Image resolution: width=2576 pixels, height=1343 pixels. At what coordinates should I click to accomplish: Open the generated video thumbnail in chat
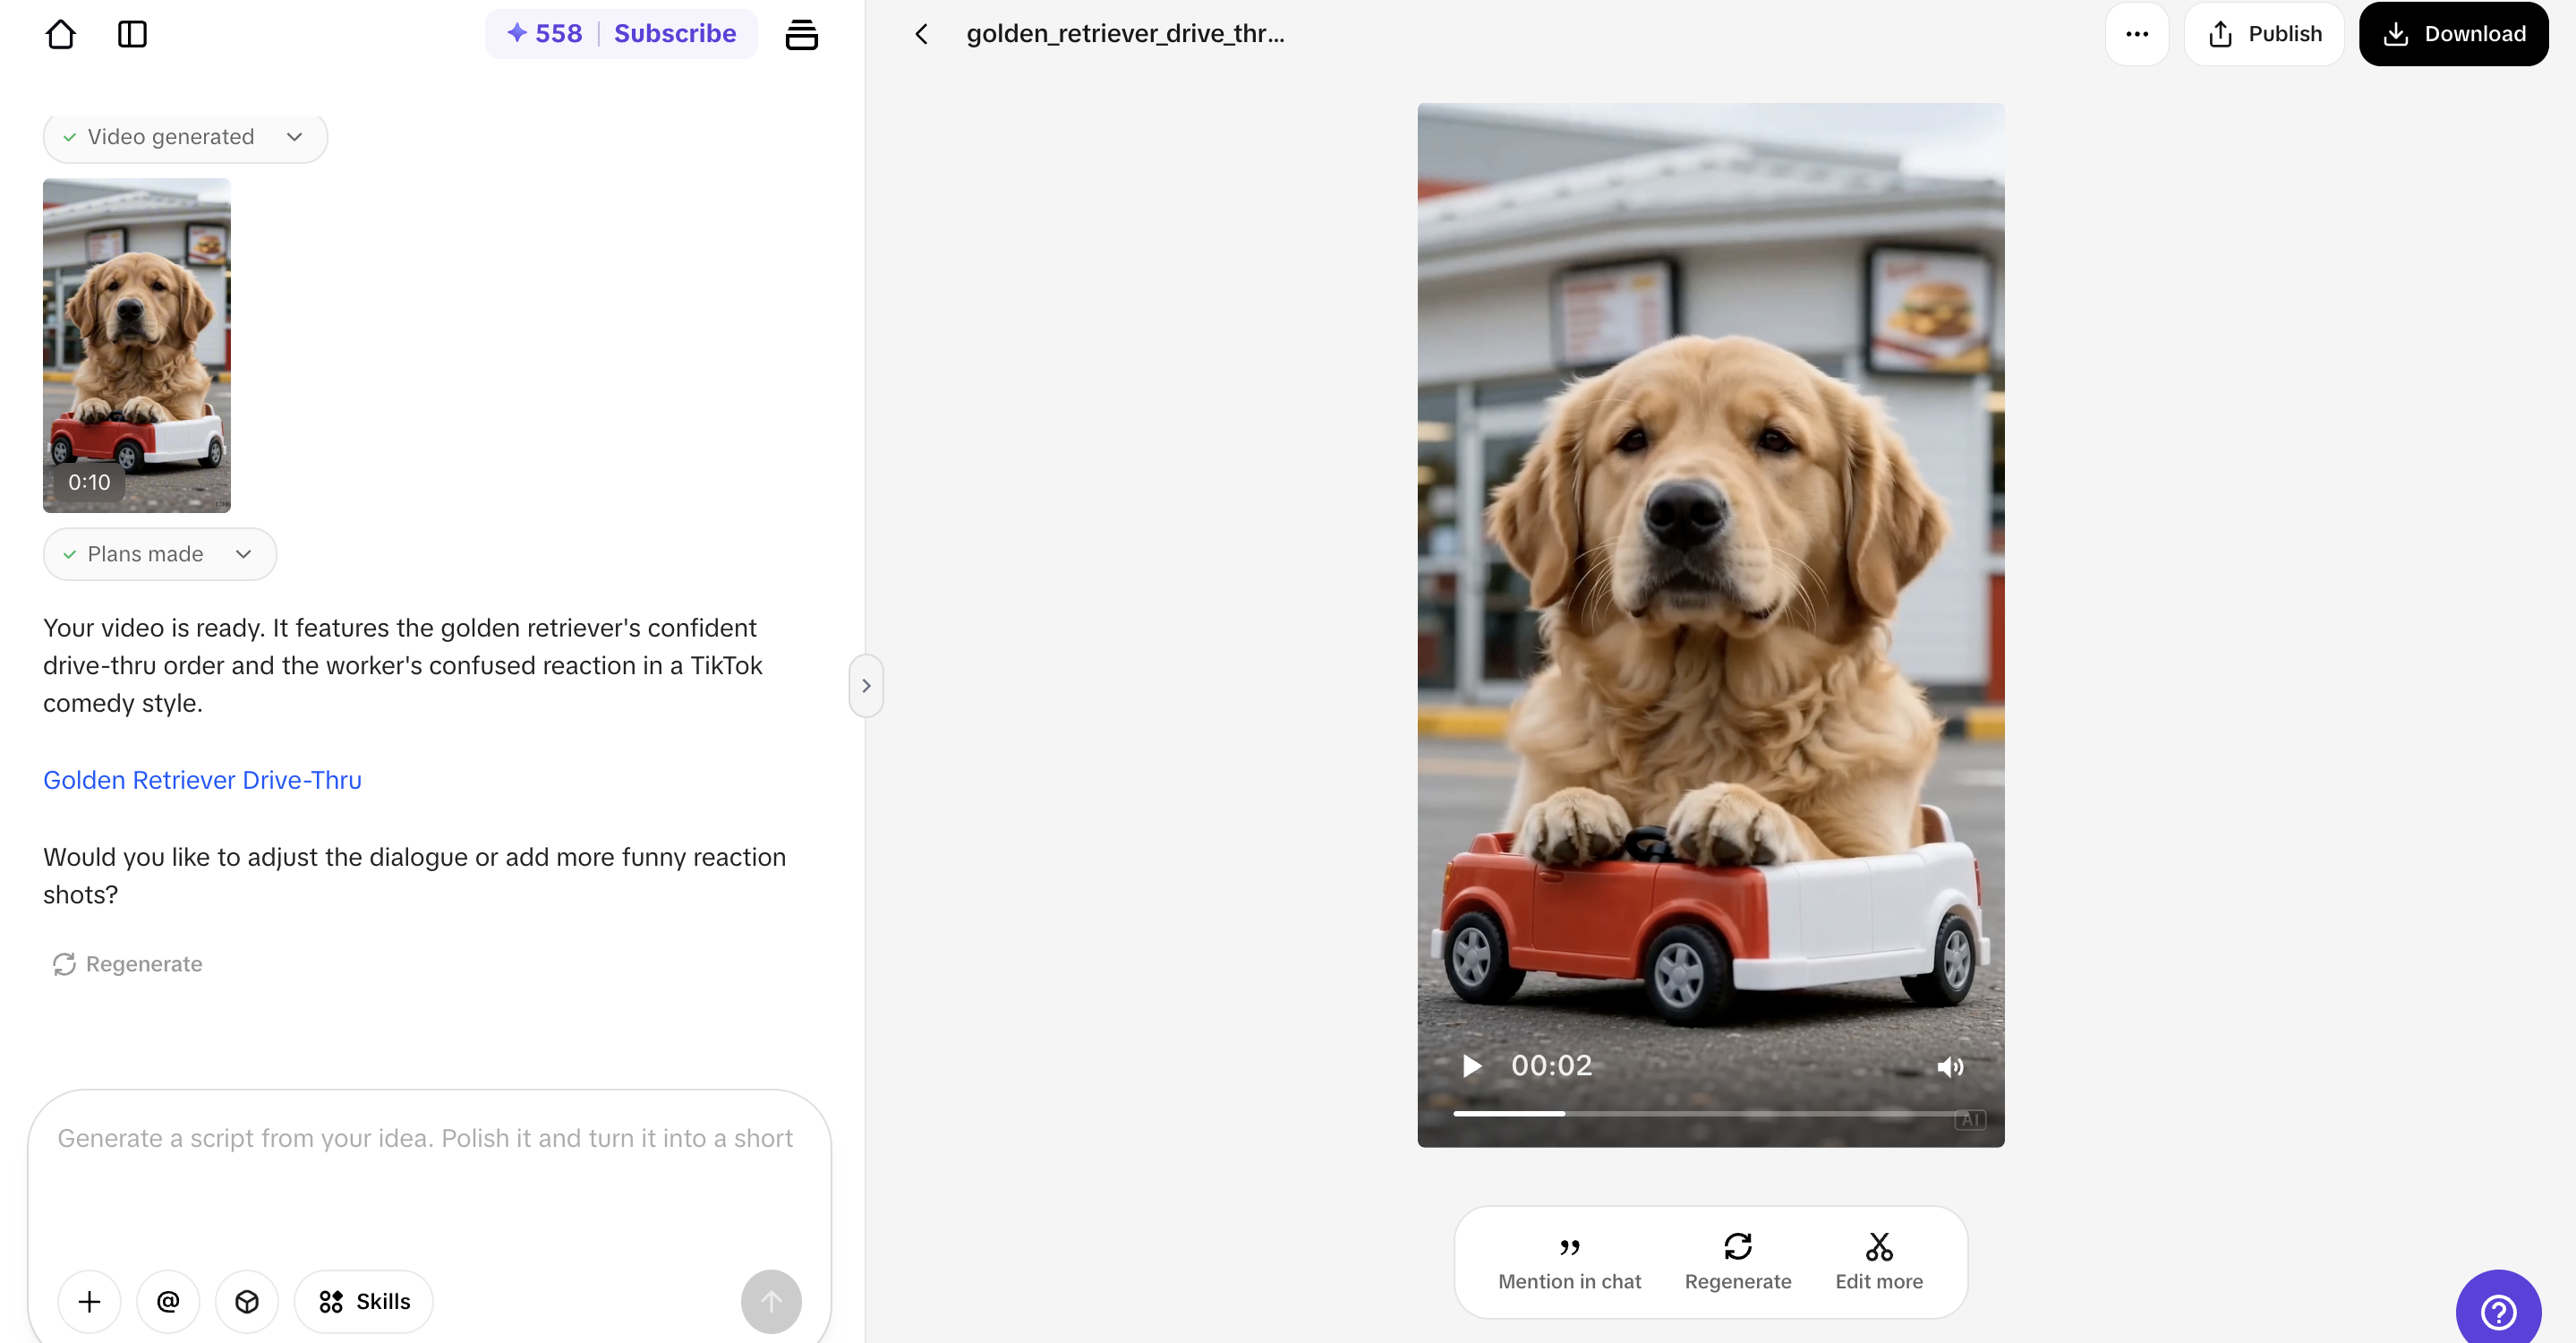(x=137, y=345)
